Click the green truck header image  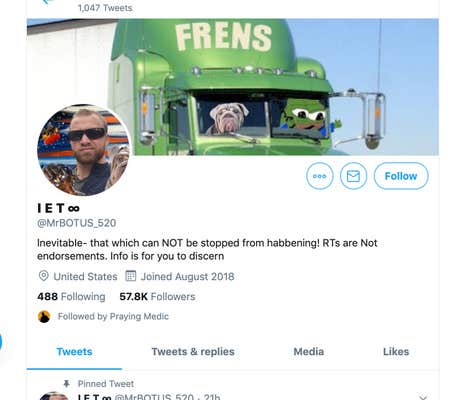[x=233, y=87]
